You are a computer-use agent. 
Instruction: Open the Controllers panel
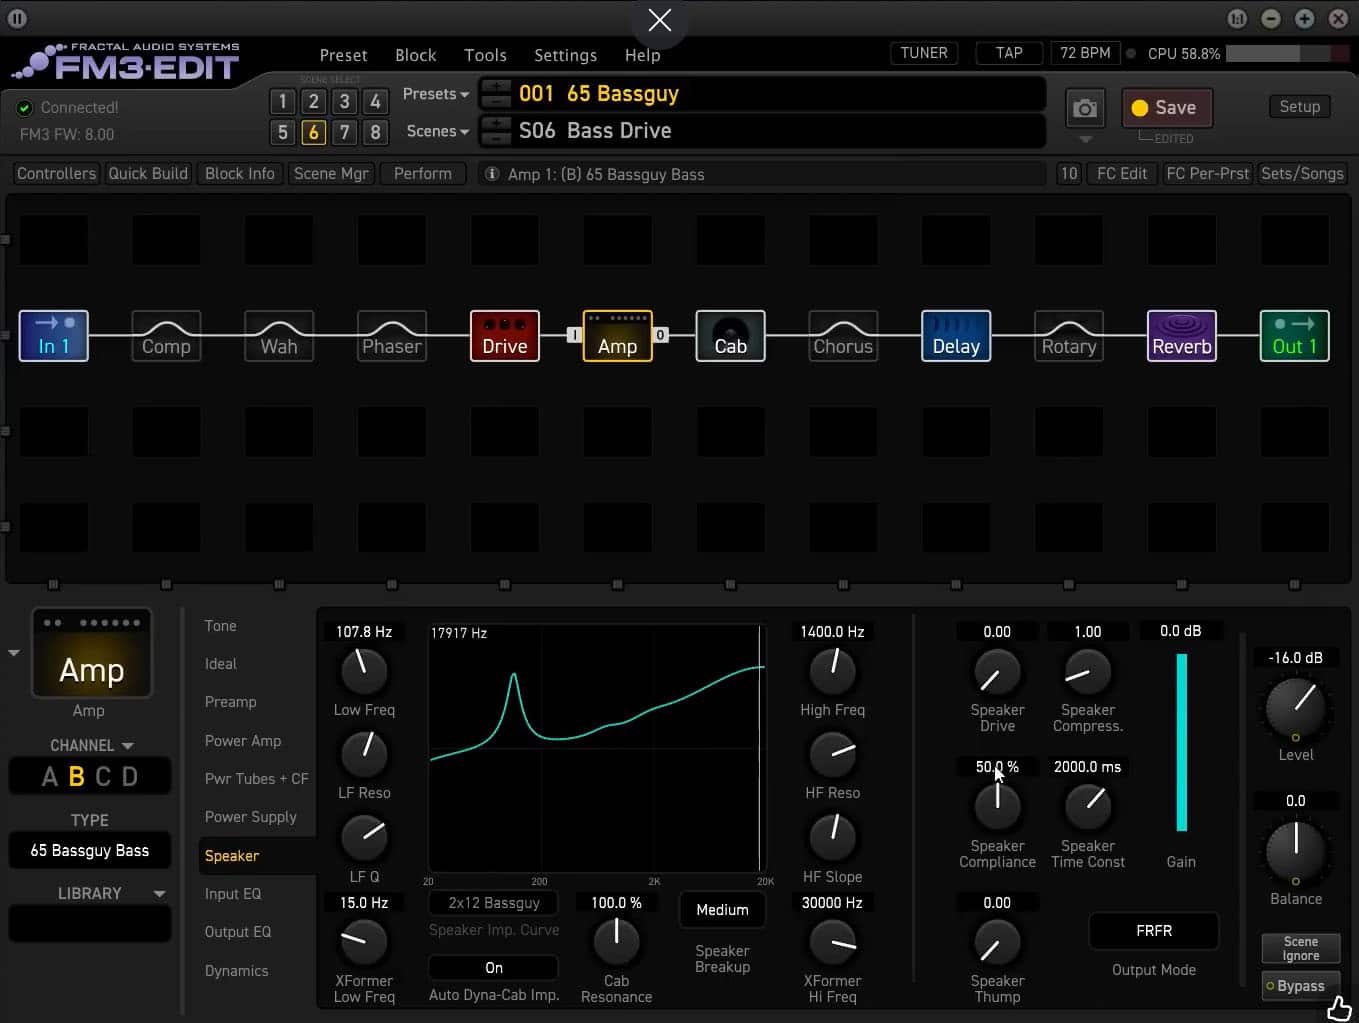(x=57, y=173)
